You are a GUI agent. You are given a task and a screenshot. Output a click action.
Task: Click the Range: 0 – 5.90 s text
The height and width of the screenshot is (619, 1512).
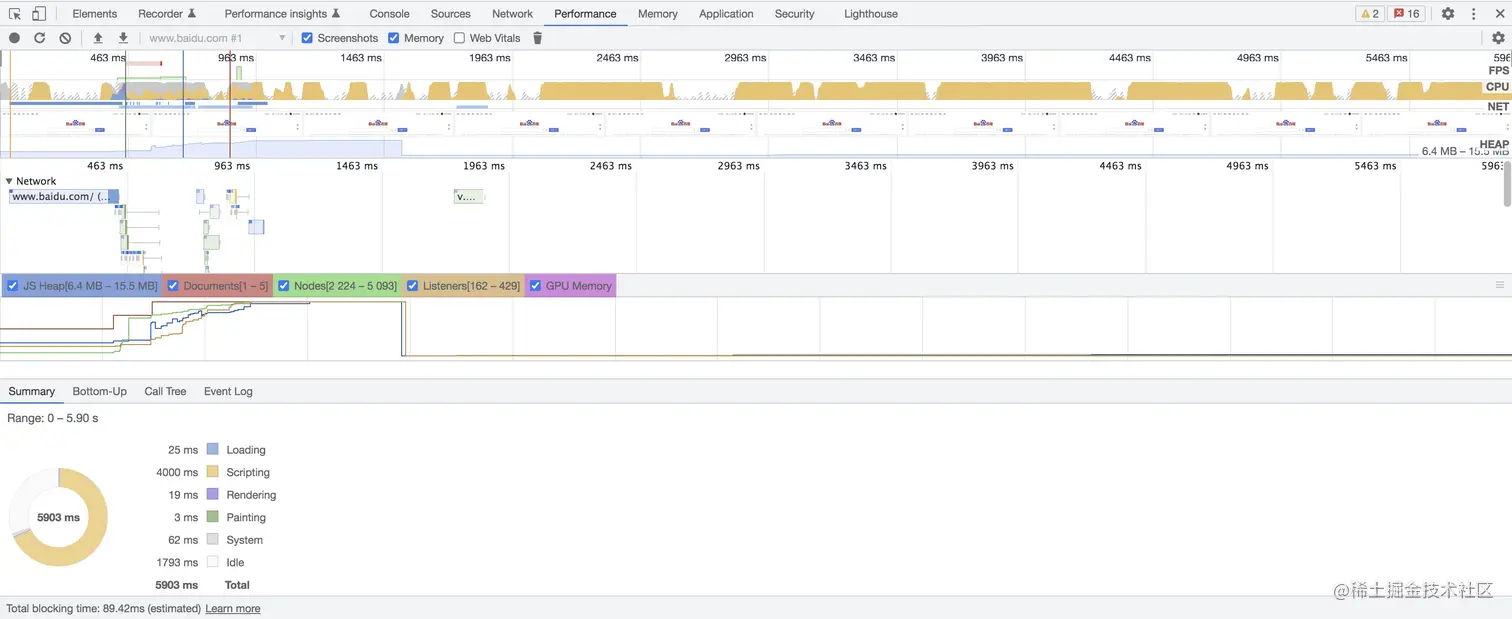point(53,418)
